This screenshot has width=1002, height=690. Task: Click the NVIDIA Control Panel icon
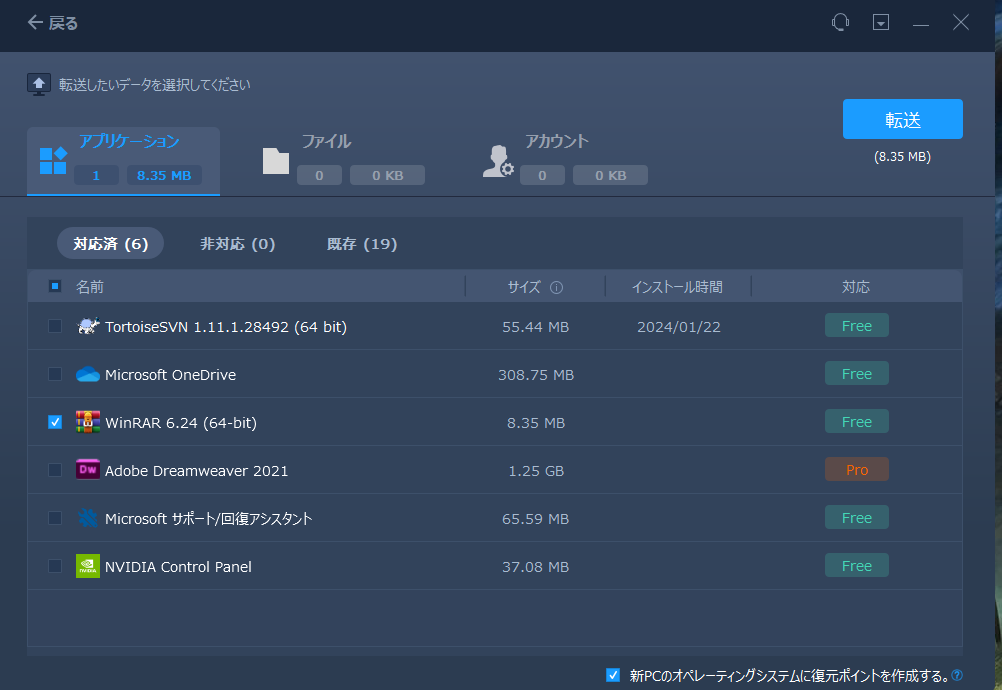pos(88,566)
